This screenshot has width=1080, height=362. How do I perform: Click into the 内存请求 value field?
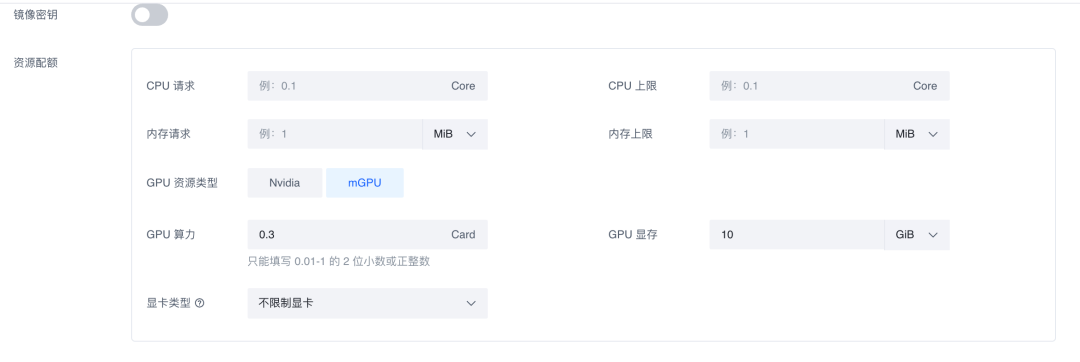point(335,134)
